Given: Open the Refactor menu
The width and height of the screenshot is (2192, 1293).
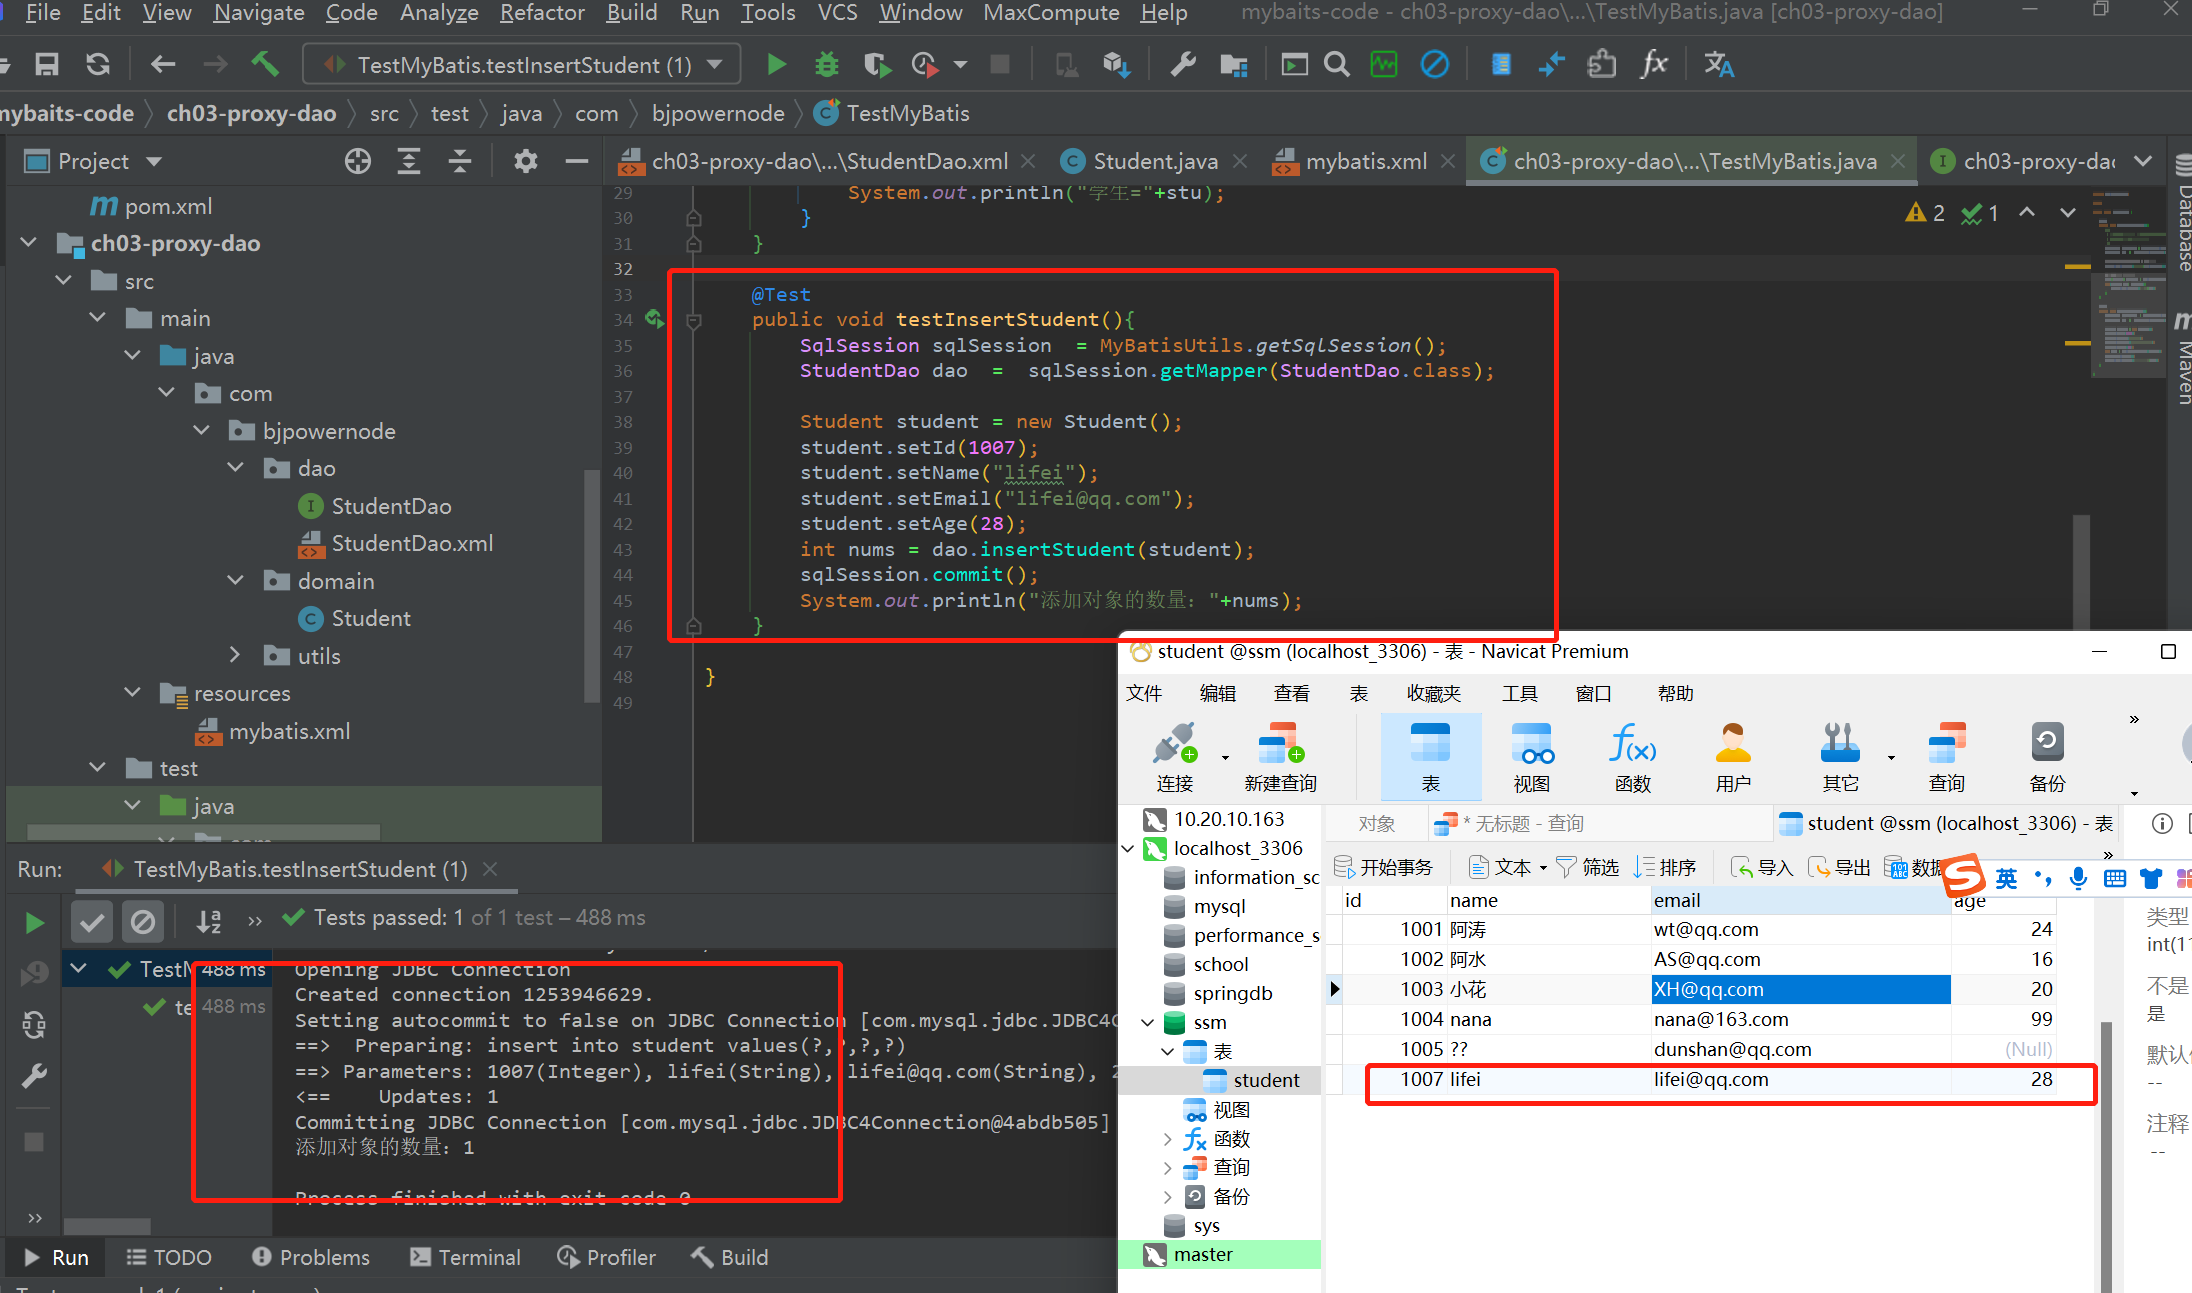Looking at the screenshot, I should 541,13.
